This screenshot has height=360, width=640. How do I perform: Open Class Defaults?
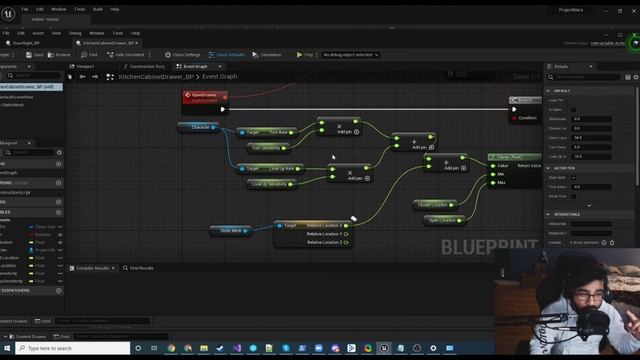click(227, 55)
